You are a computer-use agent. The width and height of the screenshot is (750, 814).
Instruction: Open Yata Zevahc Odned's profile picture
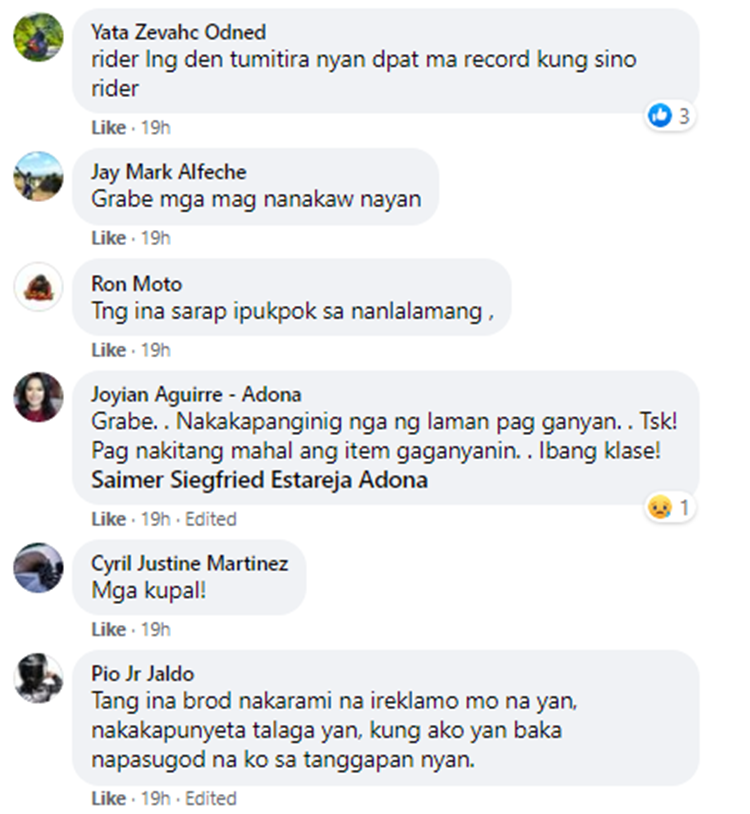pos(38,37)
